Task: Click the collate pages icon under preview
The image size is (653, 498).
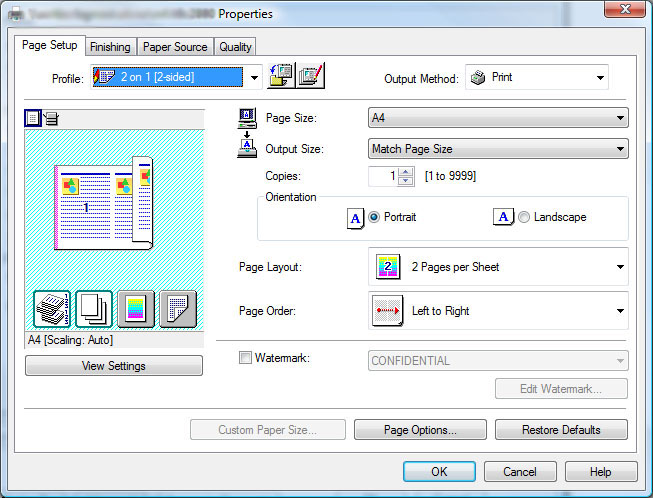Action: coord(52,309)
